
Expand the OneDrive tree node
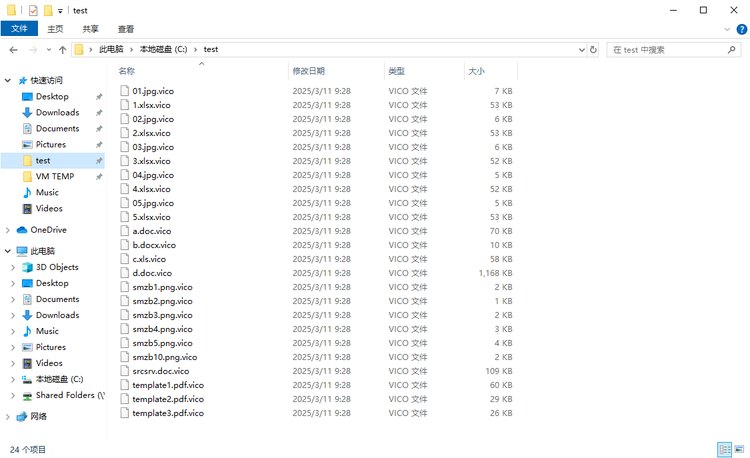(8, 229)
